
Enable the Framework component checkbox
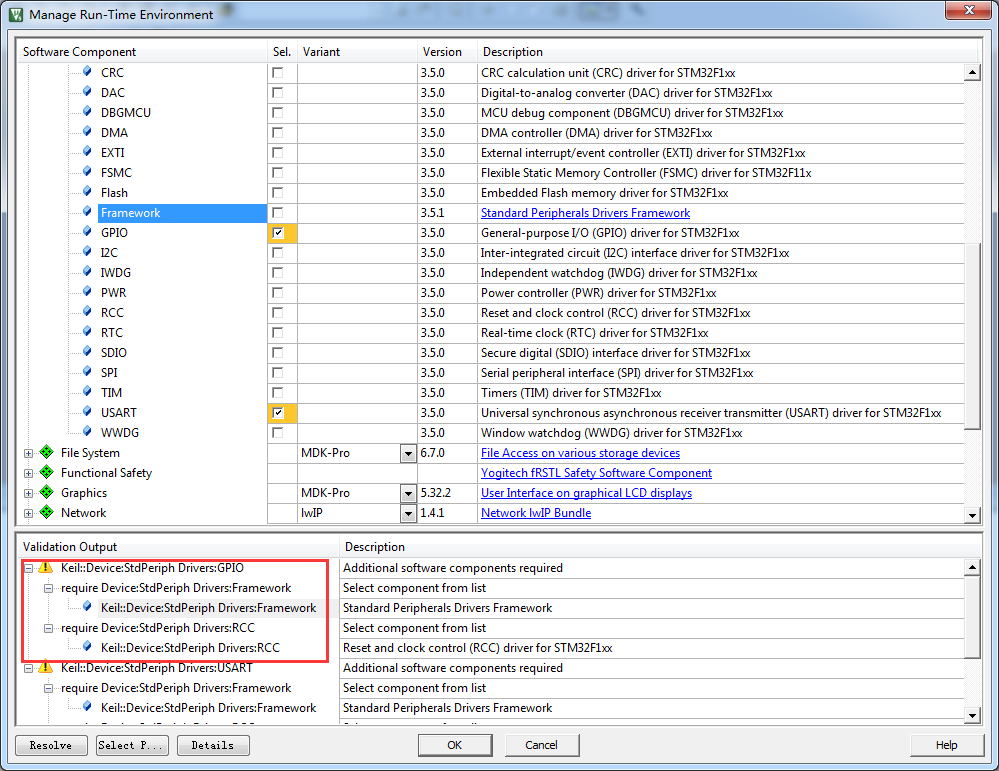pos(278,213)
